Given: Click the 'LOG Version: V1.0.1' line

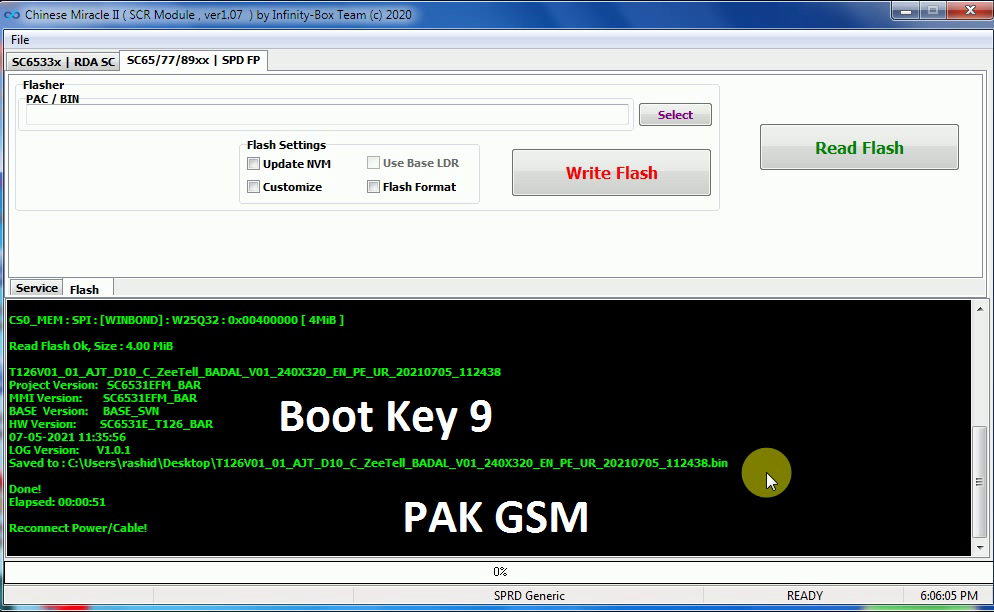Looking at the screenshot, I should click(70, 450).
